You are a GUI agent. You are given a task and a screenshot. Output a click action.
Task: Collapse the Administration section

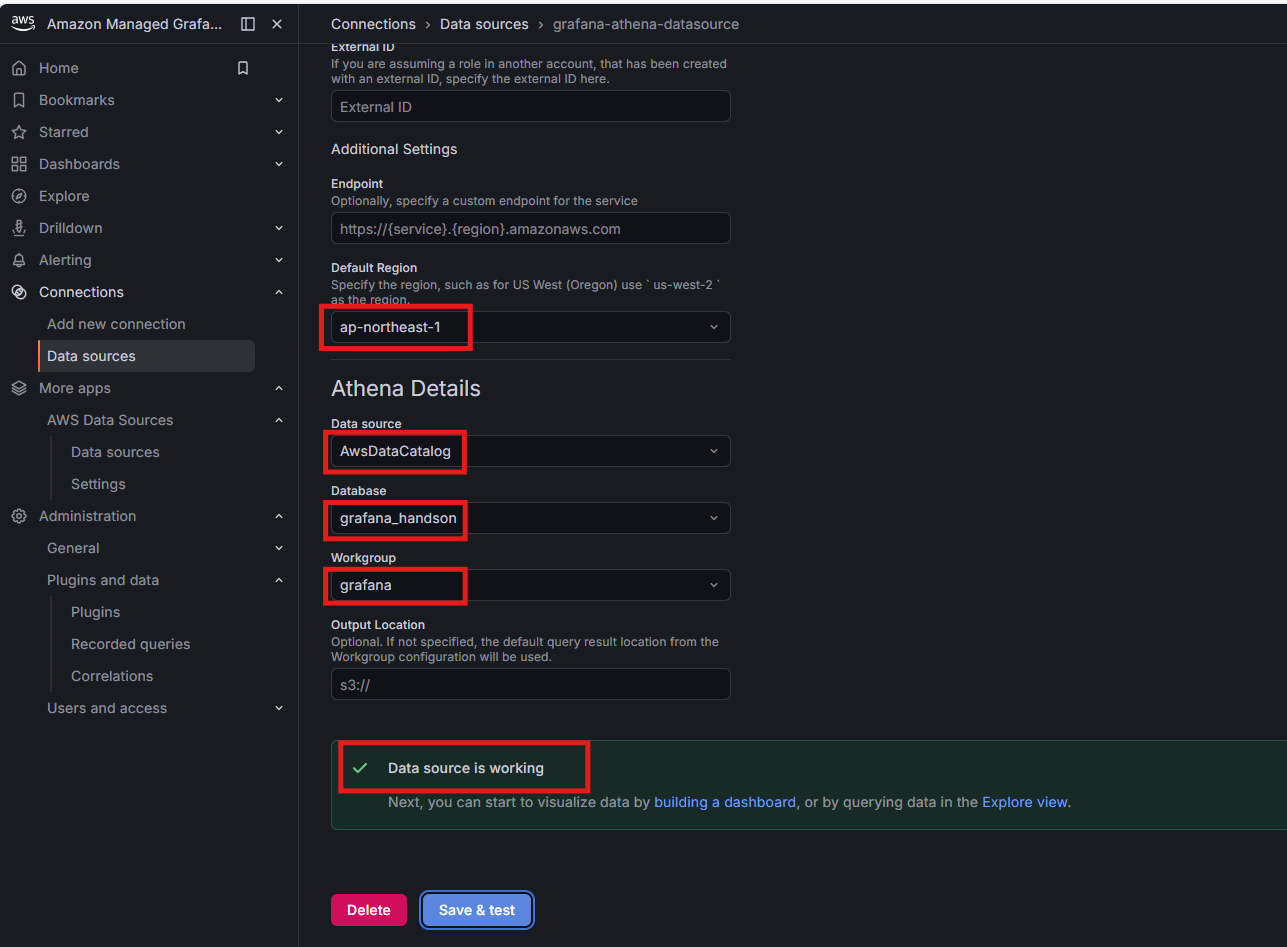click(279, 516)
